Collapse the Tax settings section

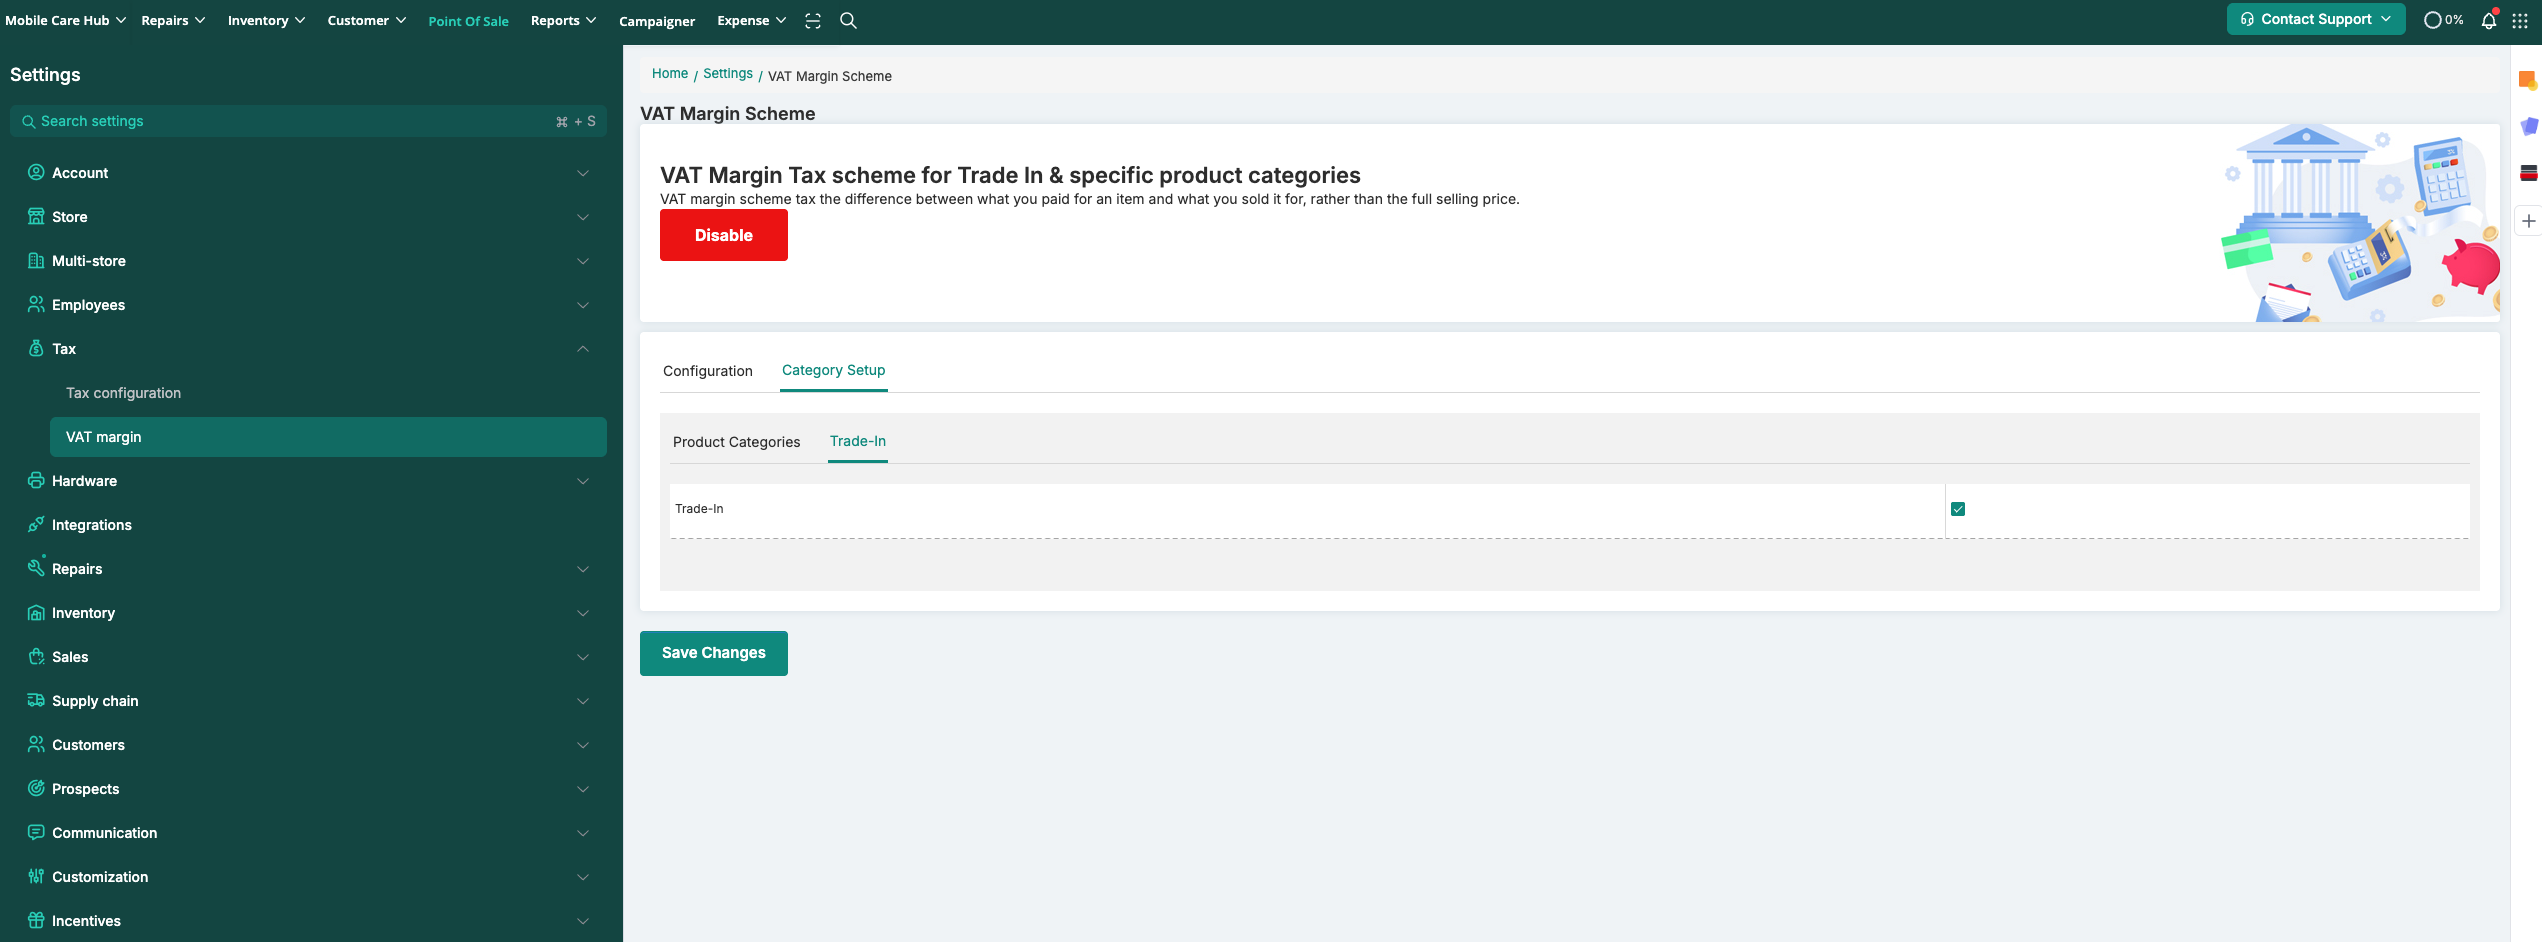582,349
